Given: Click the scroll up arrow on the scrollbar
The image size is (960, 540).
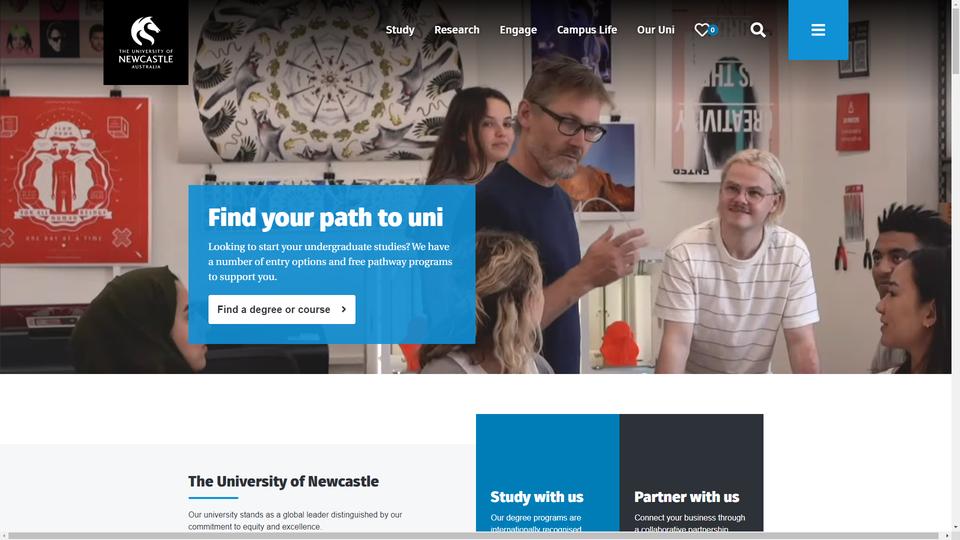Looking at the screenshot, I should 955,4.
